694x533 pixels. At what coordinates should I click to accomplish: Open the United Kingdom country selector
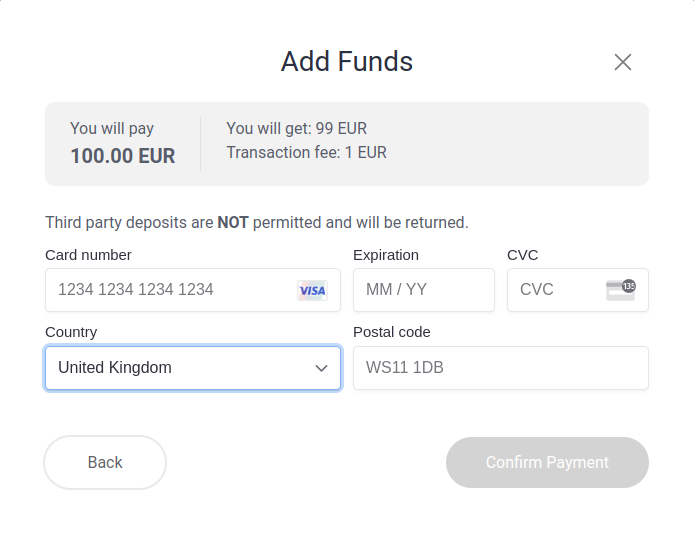pyautogui.click(x=193, y=368)
